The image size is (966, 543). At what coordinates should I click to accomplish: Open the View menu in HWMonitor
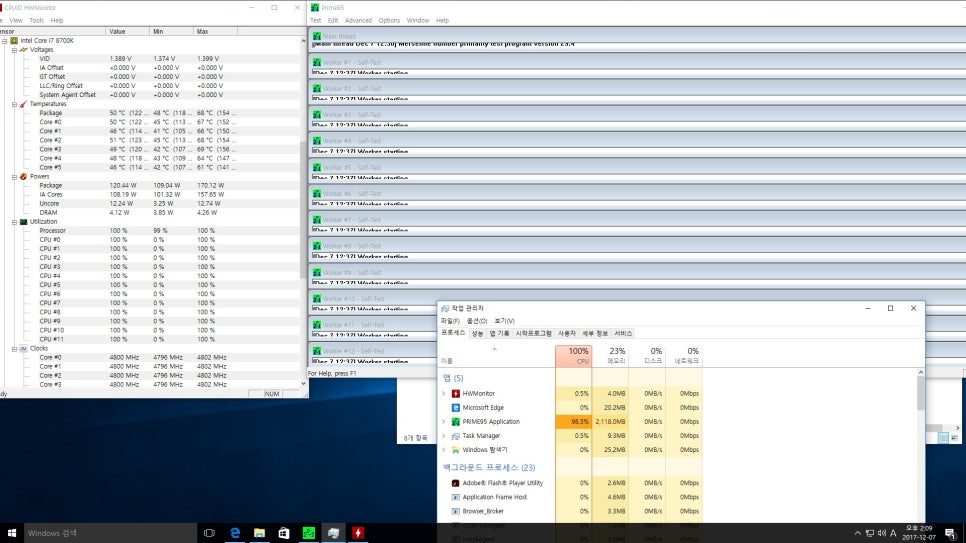[x=16, y=20]
